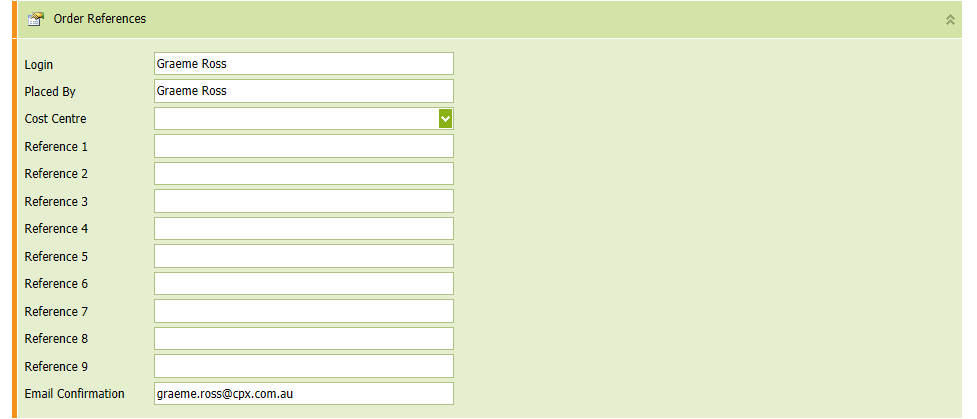Click into the Login field

pos(303,64)
